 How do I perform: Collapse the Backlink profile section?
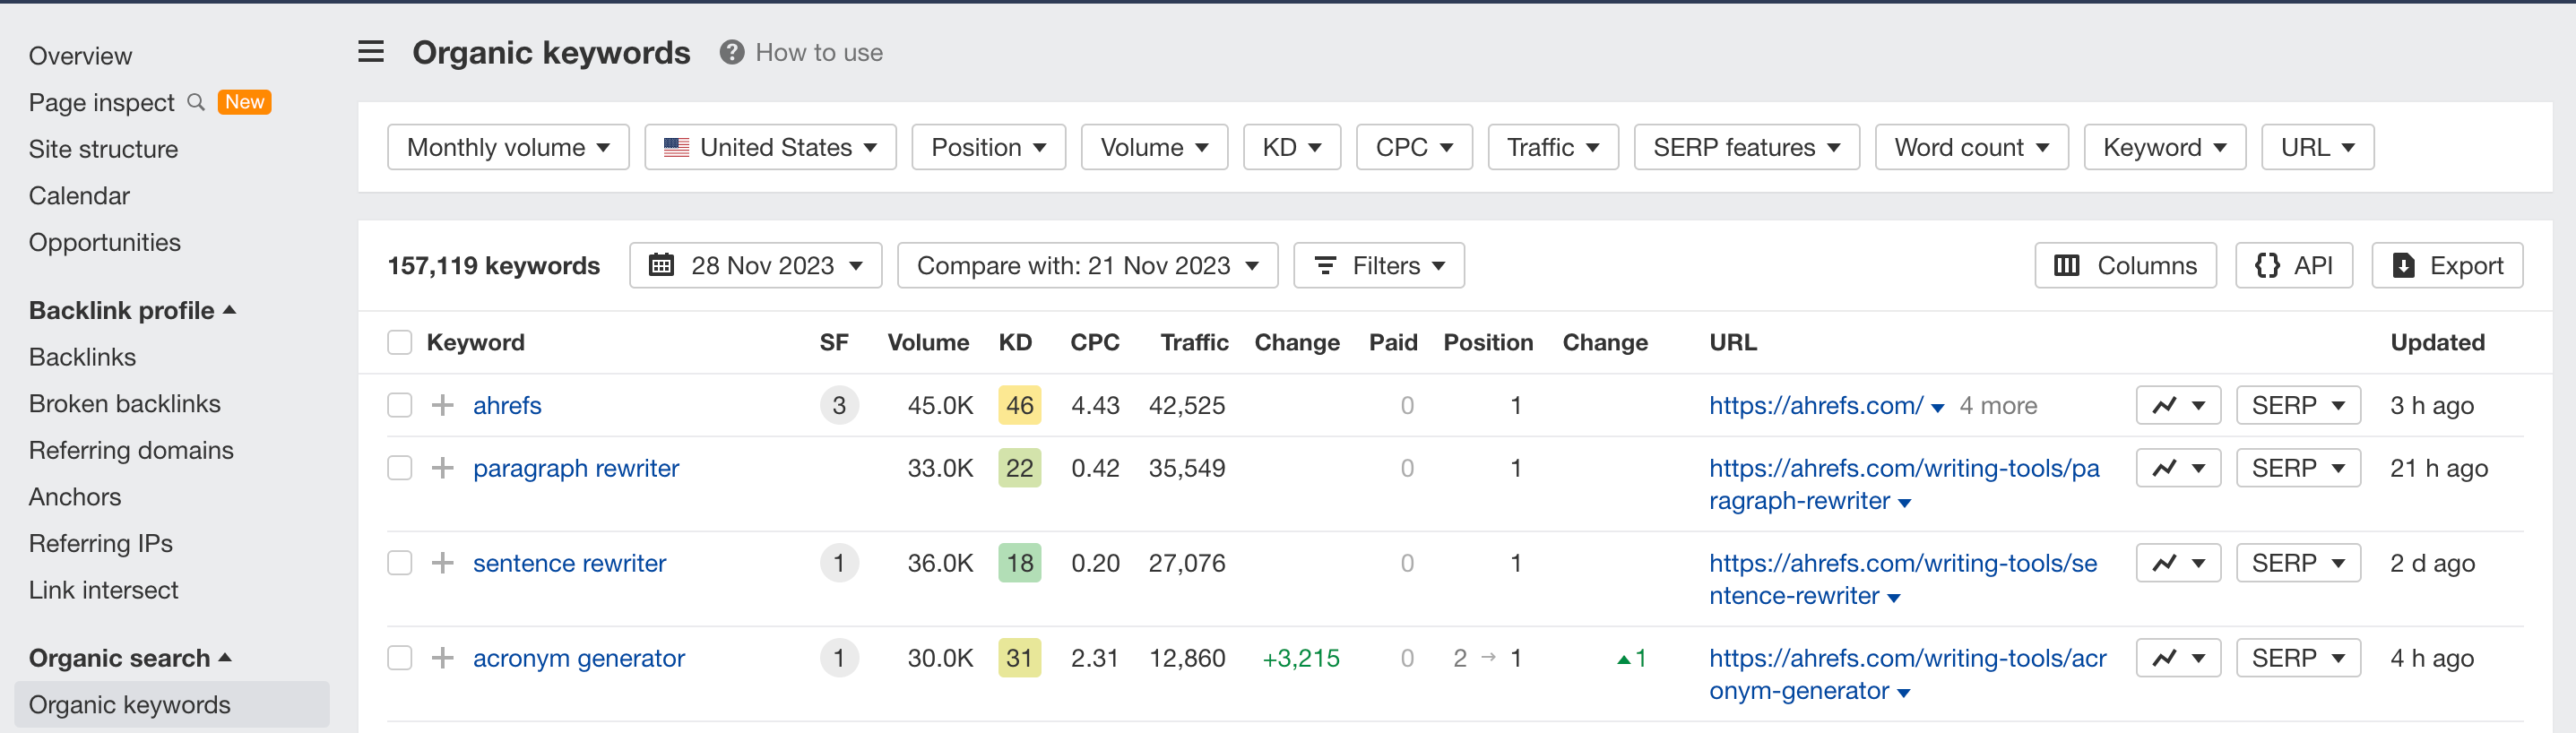(x=132, y=310)
